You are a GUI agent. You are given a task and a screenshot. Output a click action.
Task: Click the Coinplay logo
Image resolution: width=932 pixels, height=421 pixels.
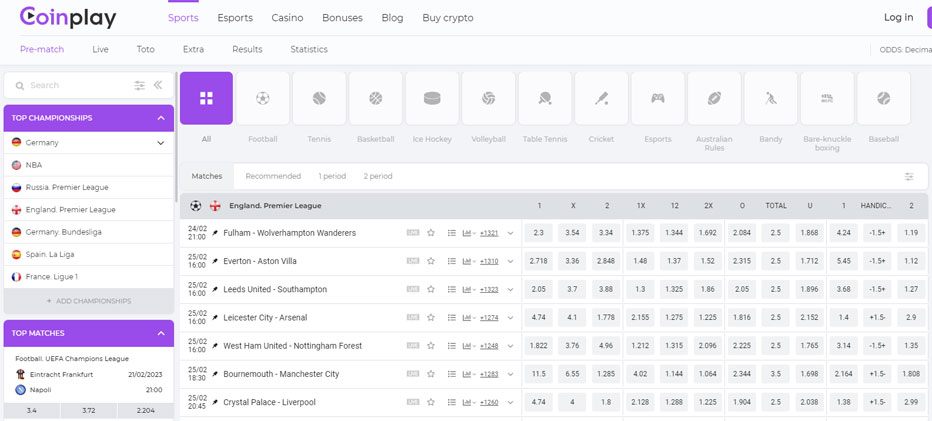click(68, 17)
